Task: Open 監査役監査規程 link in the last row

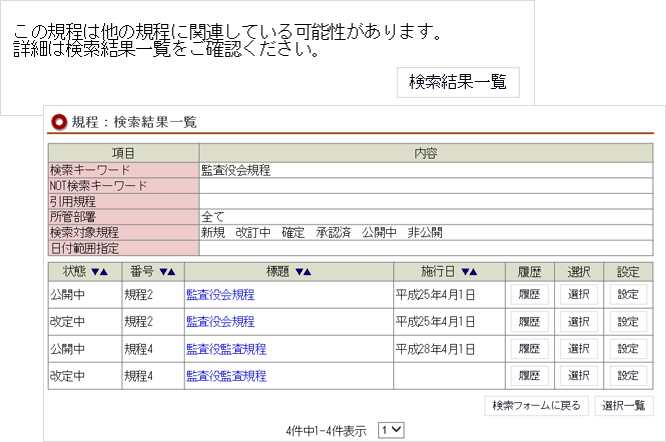Action: (226, 376)
